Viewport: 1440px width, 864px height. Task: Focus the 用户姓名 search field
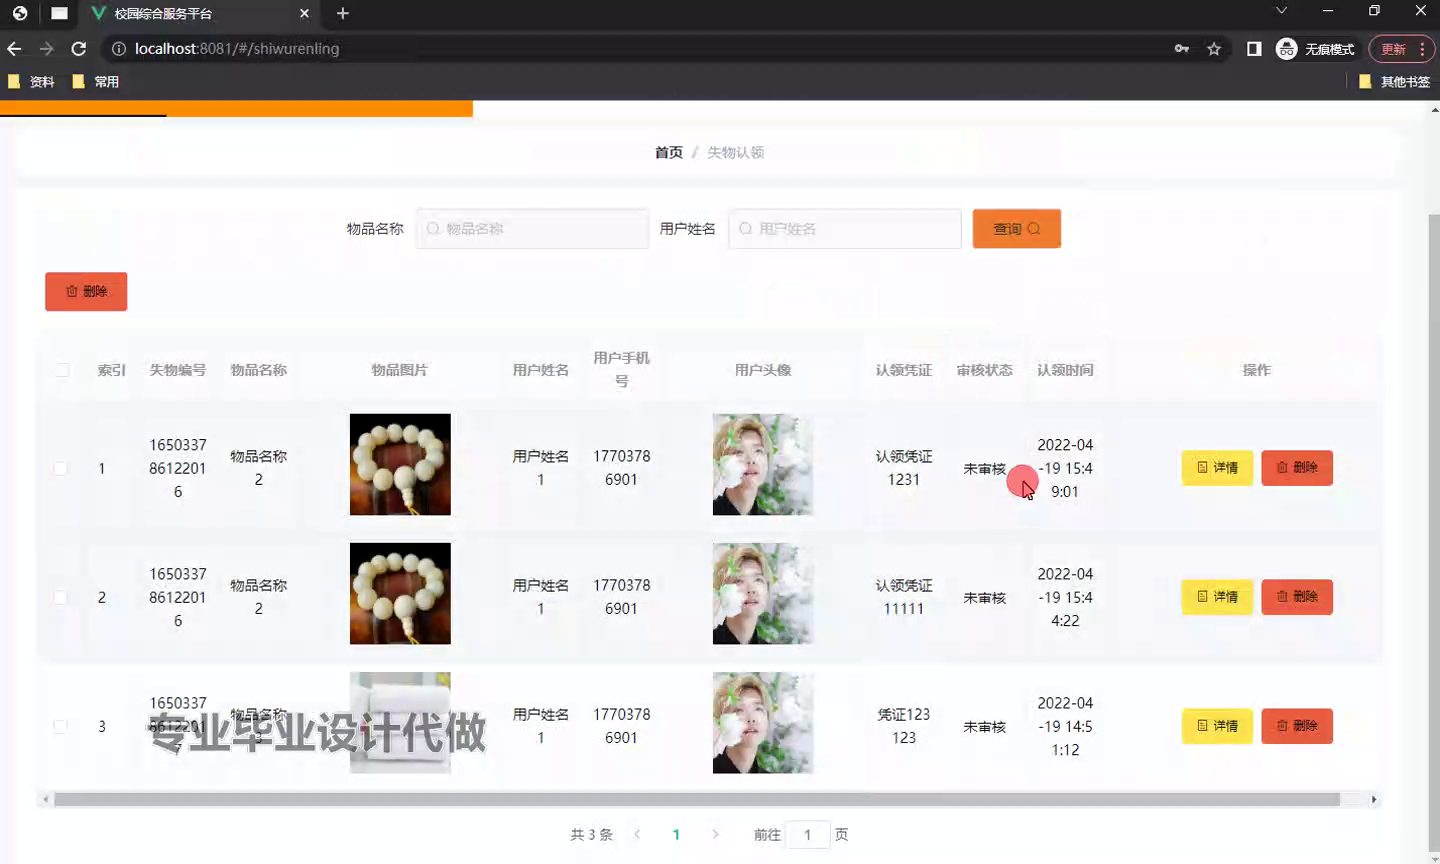[x=845, y=229]
